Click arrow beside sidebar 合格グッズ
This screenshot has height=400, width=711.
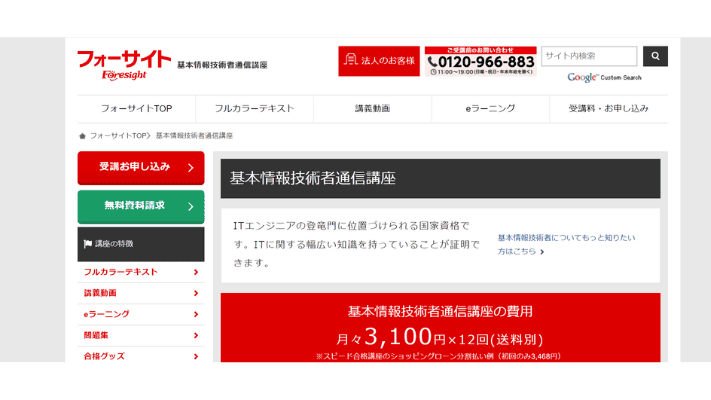click(196, 356)
